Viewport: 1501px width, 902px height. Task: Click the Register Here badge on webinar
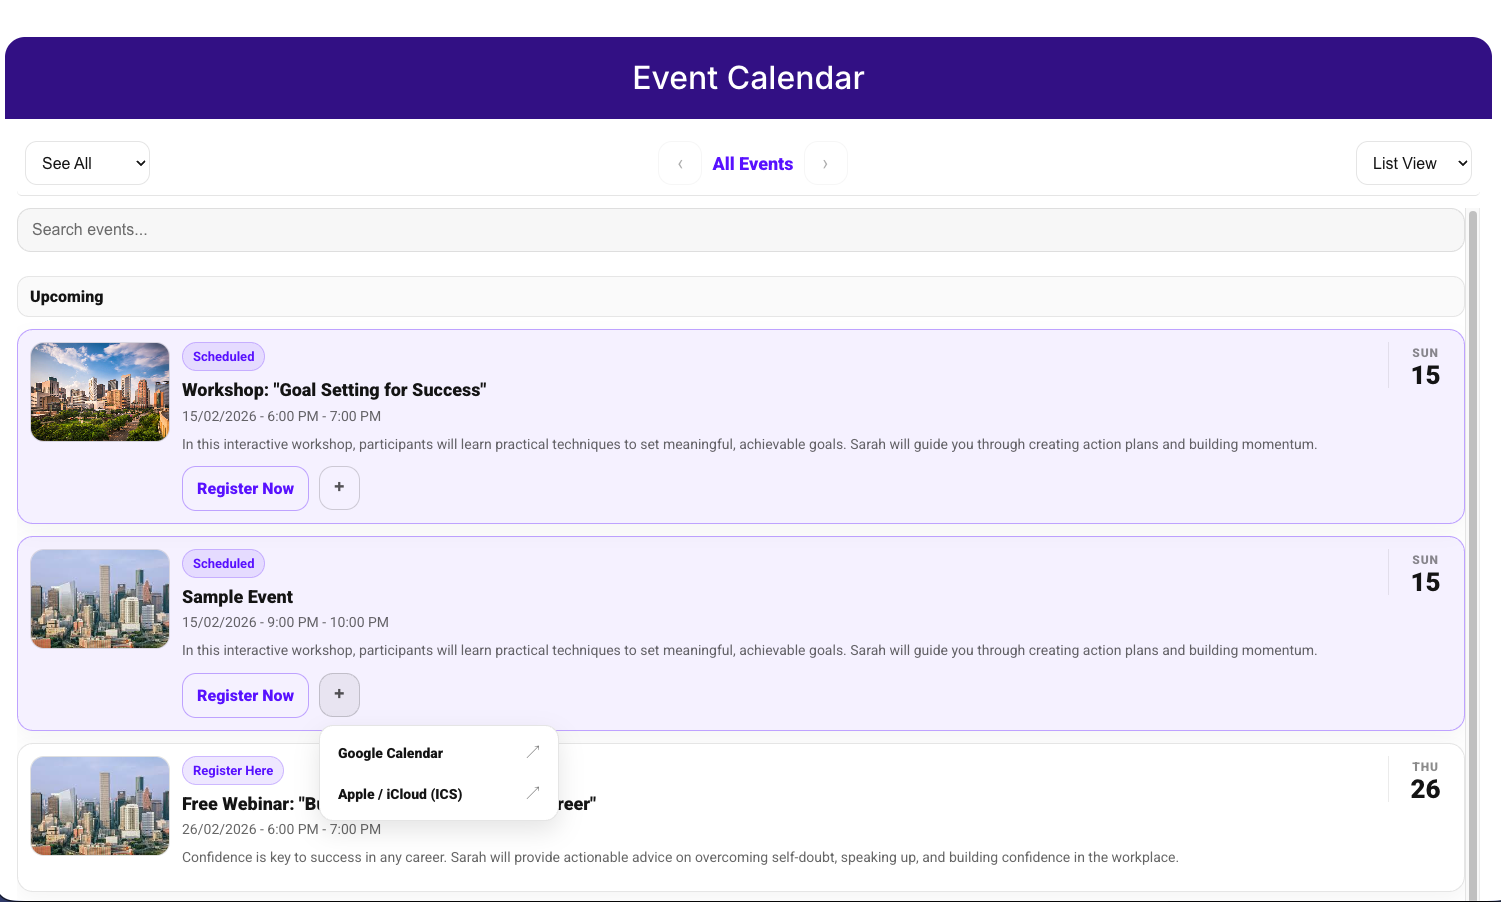pos(233,771)
